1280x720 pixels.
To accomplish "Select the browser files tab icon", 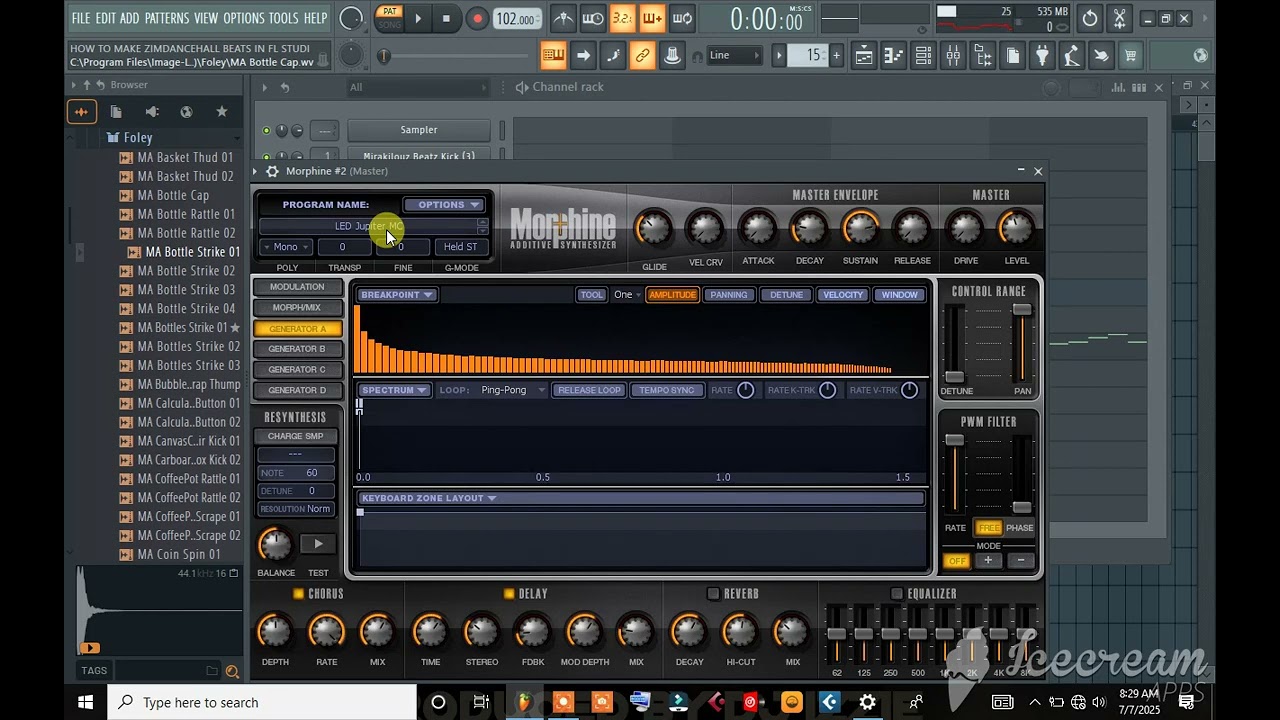I will (116, 112).
